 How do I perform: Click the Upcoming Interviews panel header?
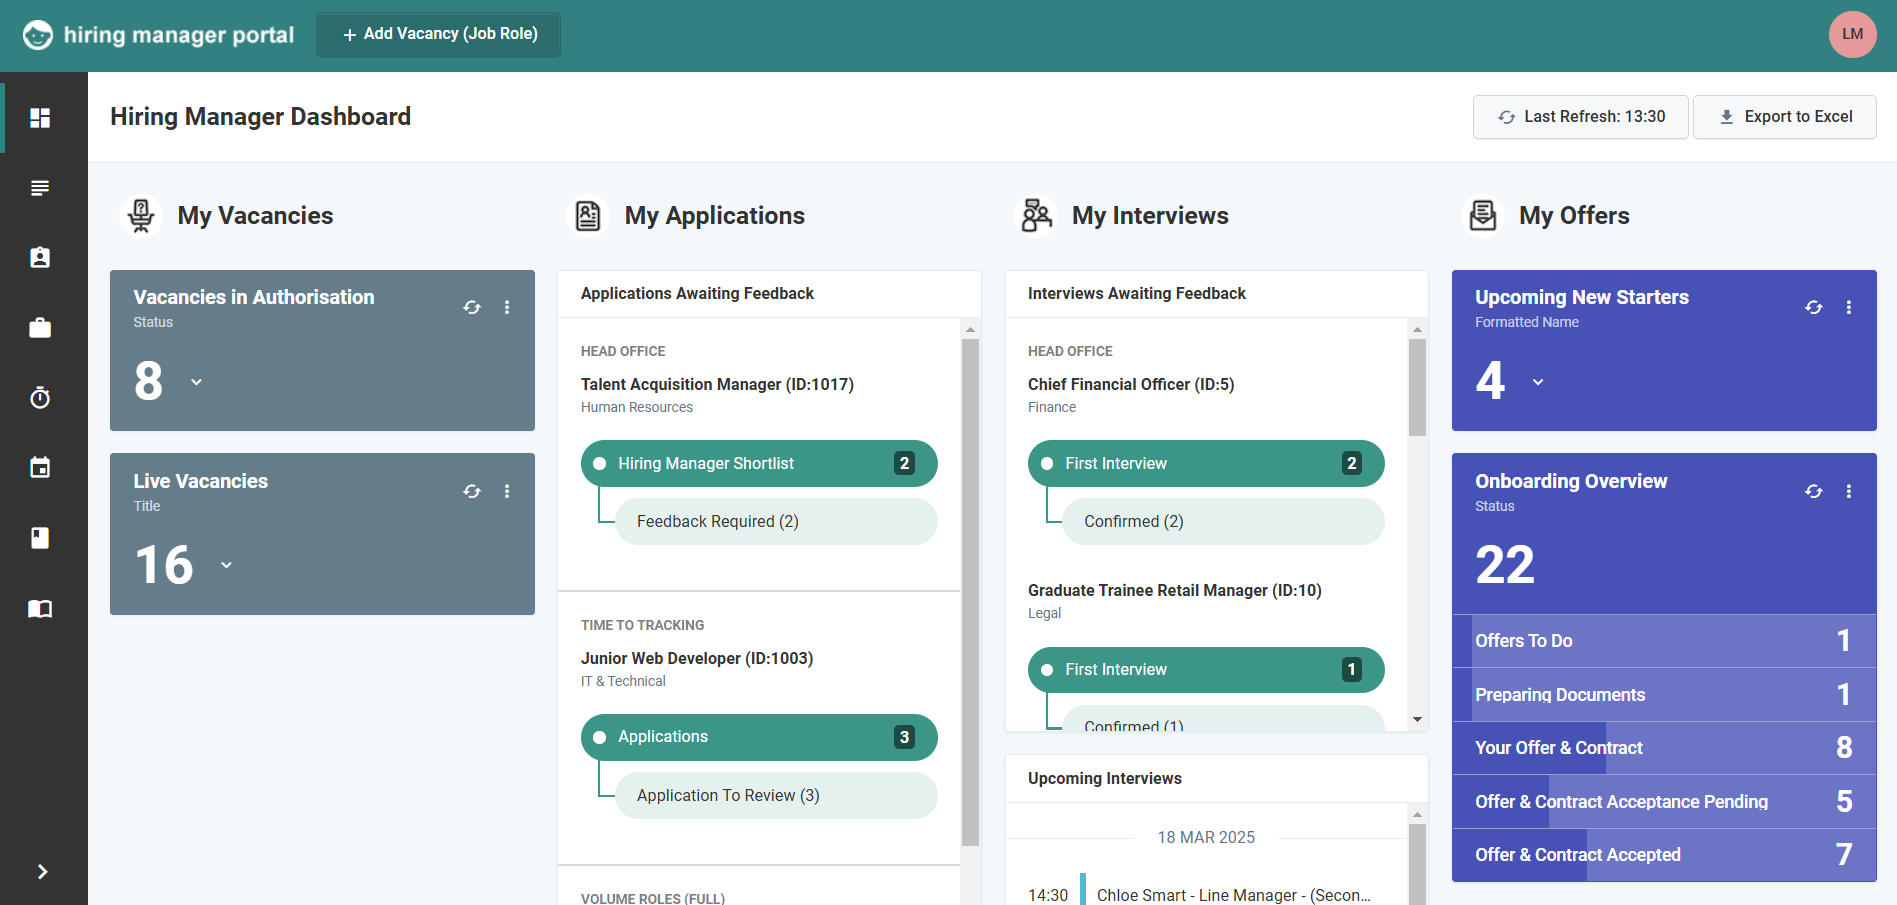(x=1216, y=778)
